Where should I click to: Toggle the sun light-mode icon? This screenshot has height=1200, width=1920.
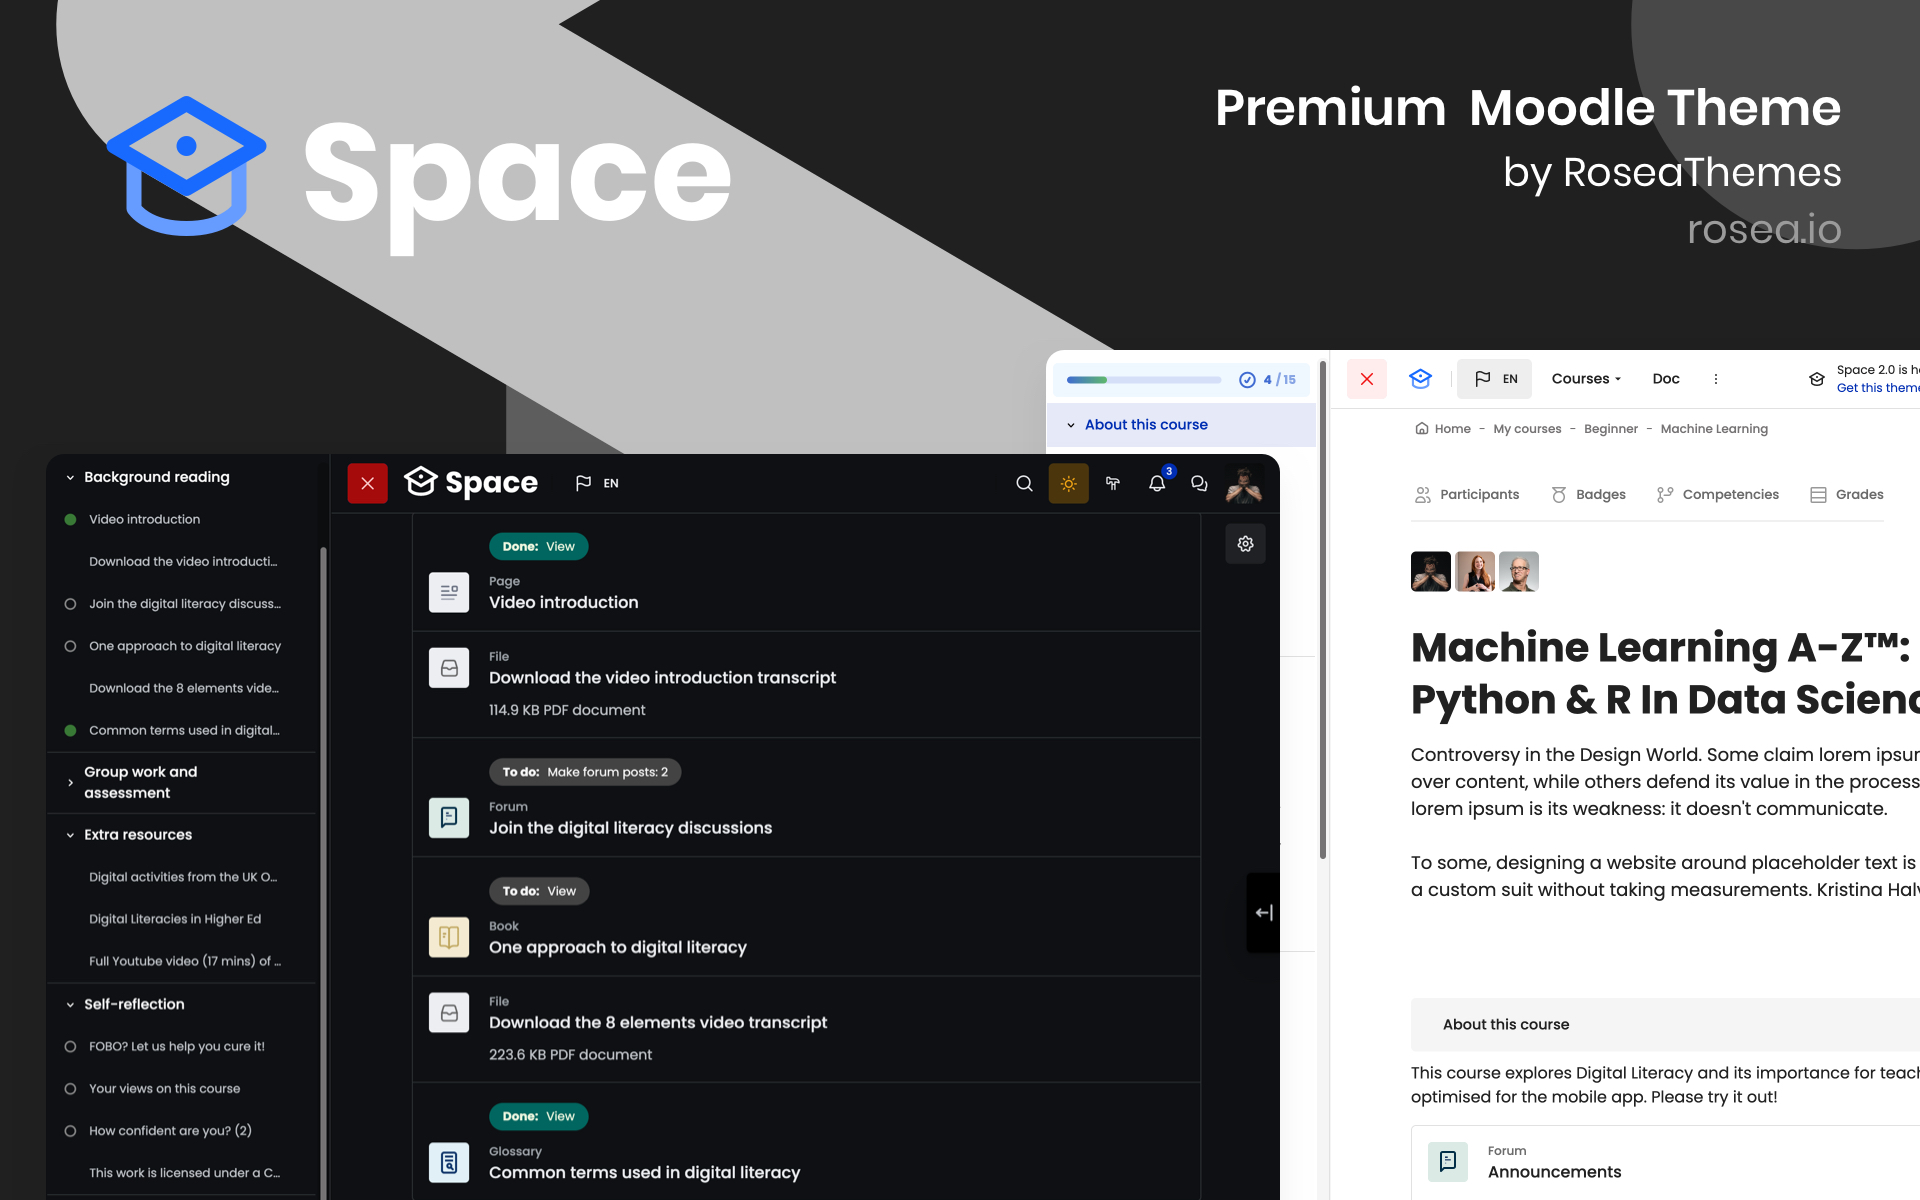[1068, 484]
